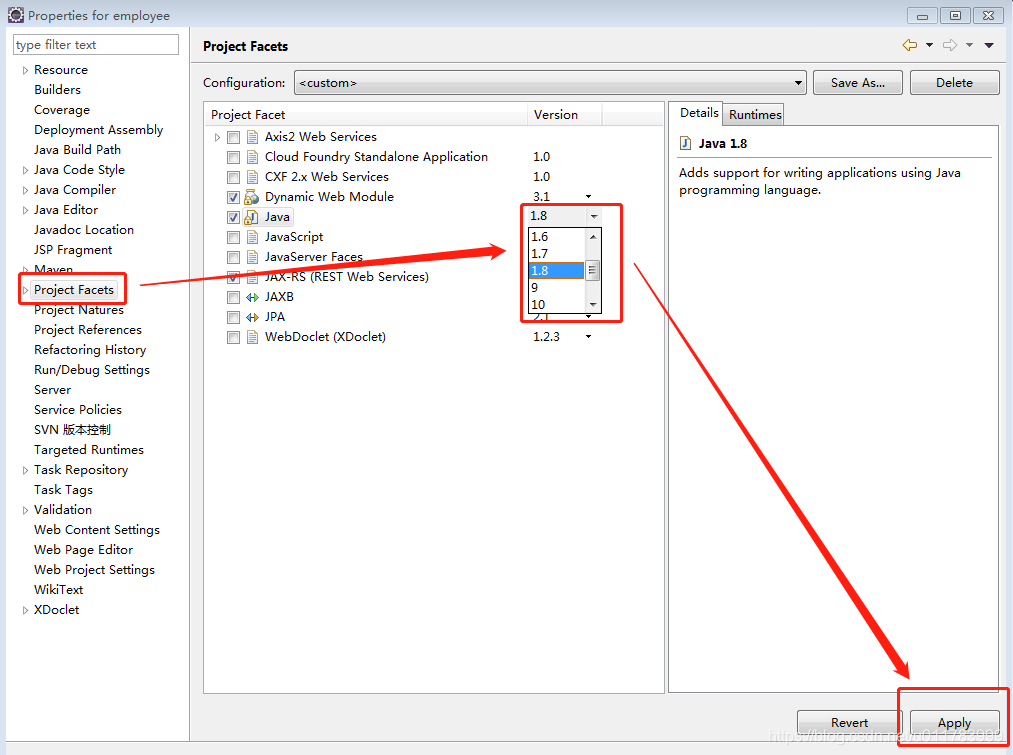1013x755 pixels.
Task: Toggle the Java version 1.8 dropdown arrow
Action: (x=594, y=216)
